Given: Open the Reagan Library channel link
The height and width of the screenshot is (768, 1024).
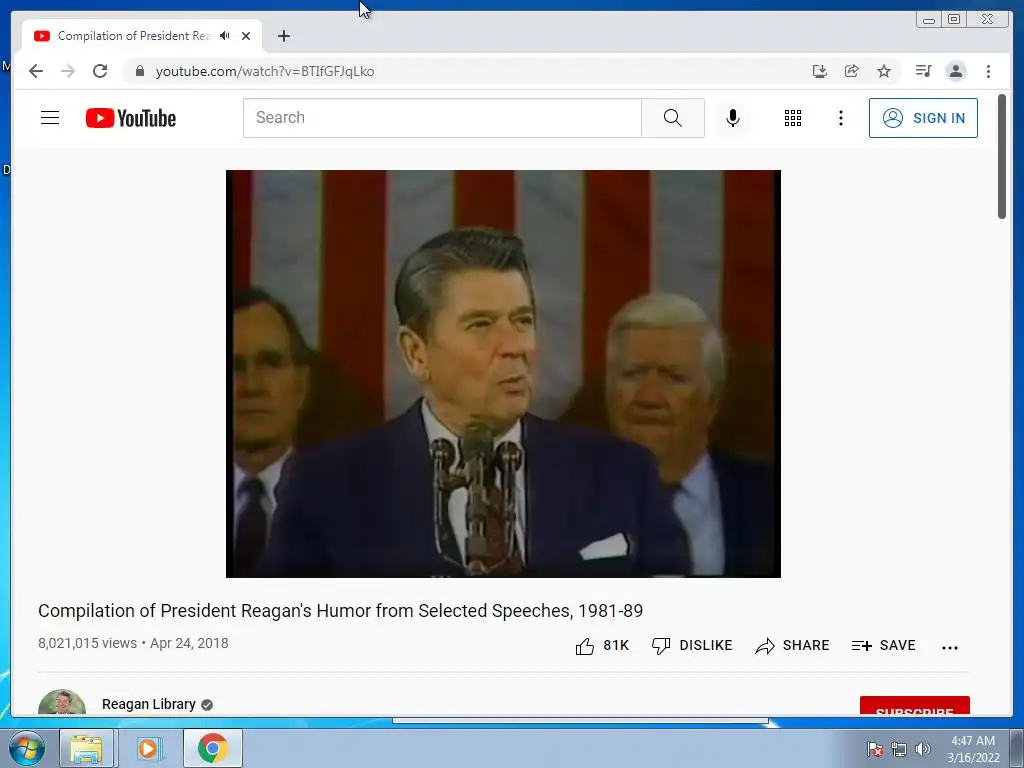Looking at the screenshot, I should coord(148,704).
